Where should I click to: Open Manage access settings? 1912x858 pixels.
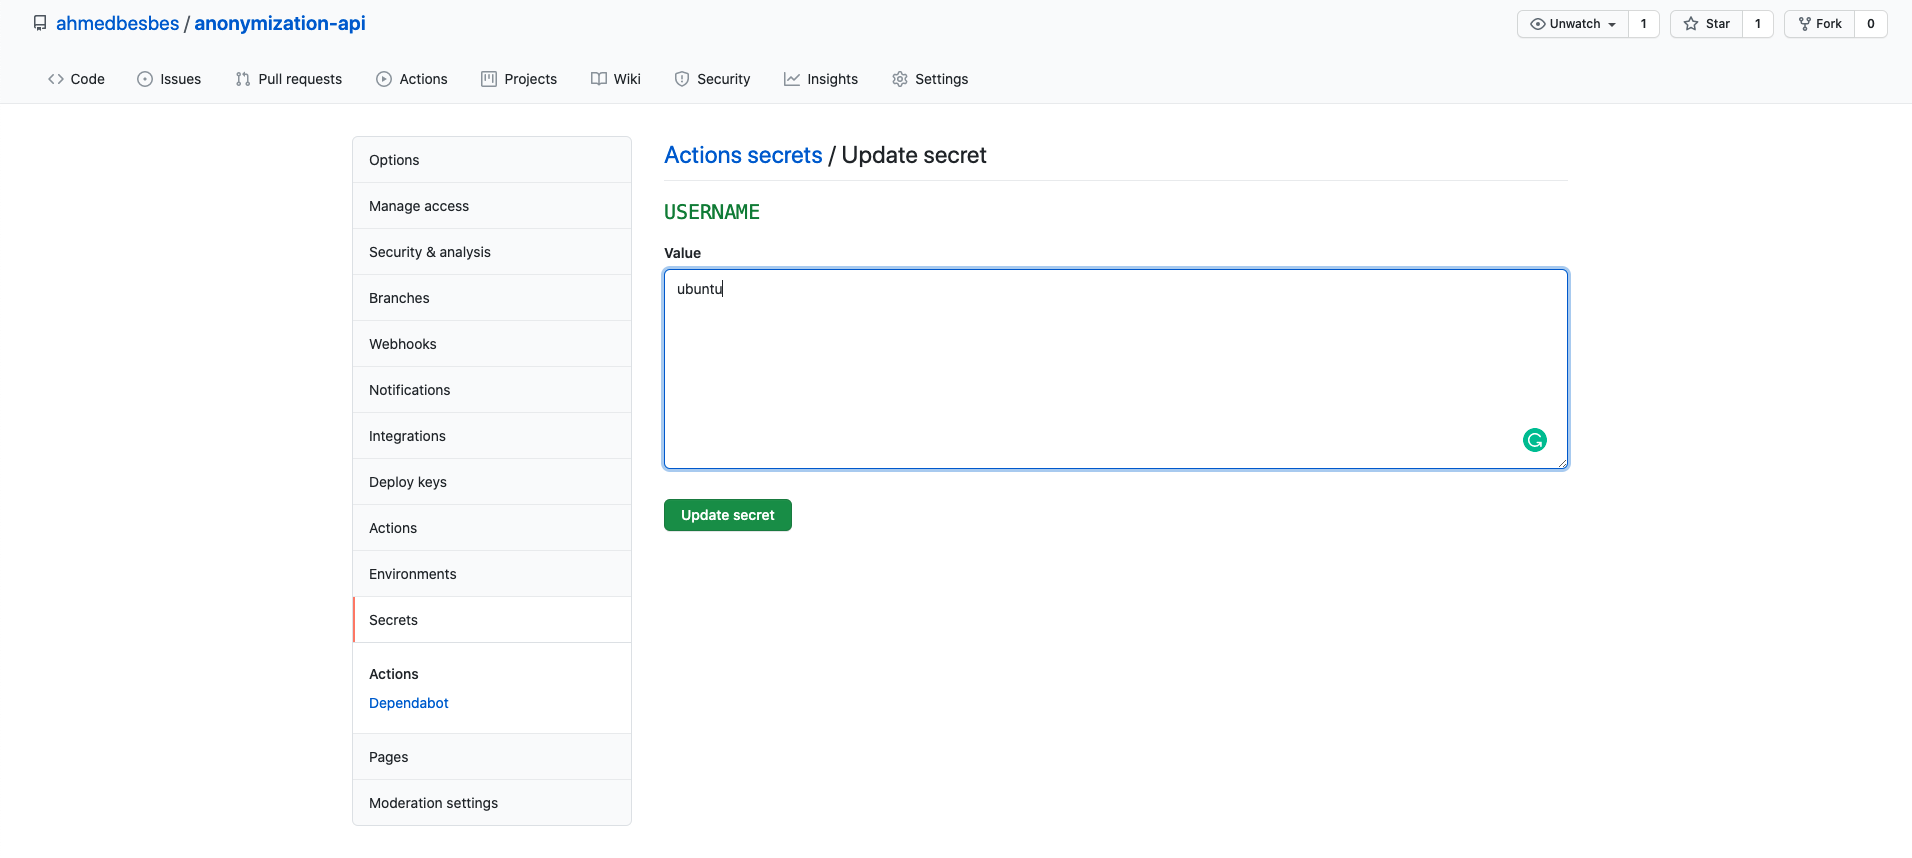pyautogui.click(x=492, y=206)
